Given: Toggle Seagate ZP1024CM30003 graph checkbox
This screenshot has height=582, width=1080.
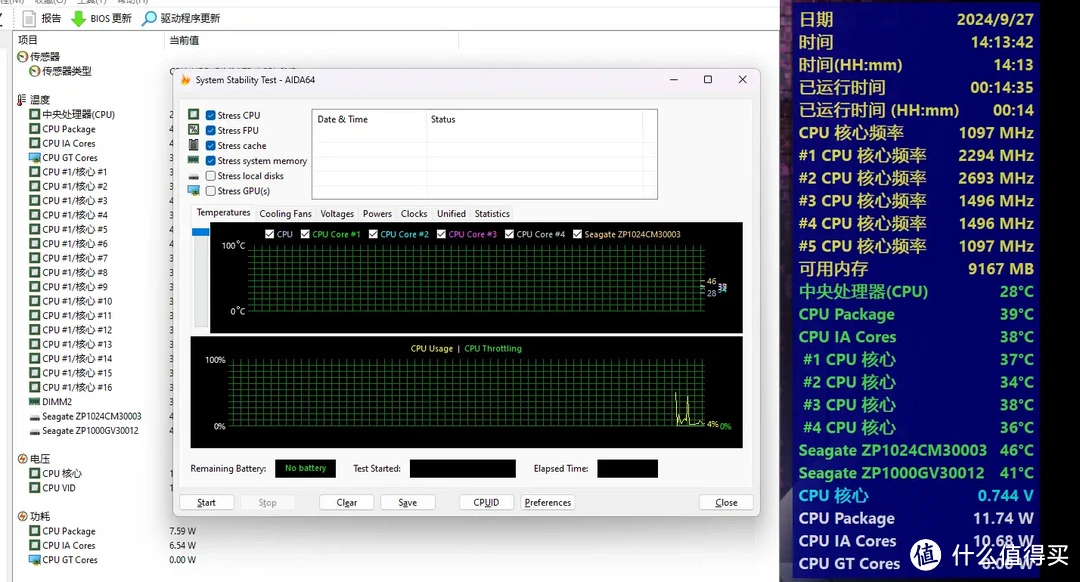Looking at the screenshot, I should click(x=577, y=234).
